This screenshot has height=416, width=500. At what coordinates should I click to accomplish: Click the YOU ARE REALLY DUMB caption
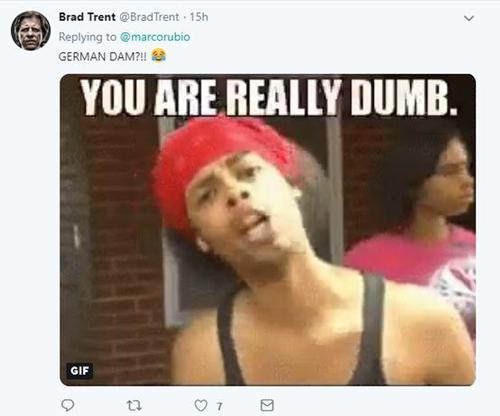pyautogui.click(x=269, y=98)
